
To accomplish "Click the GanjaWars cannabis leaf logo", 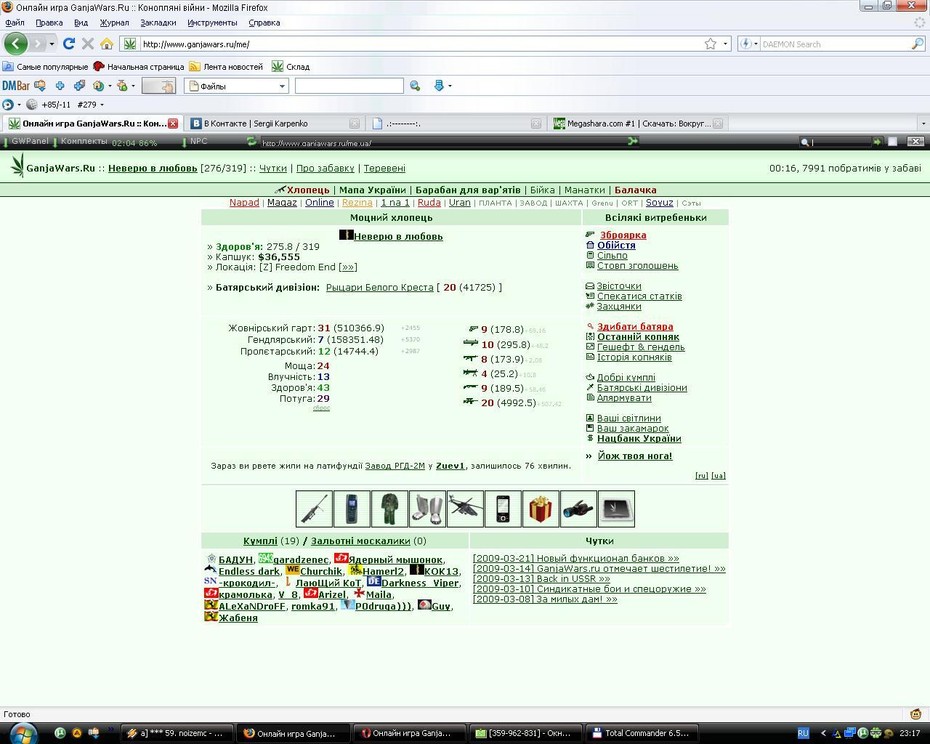I will click(18, 166).
